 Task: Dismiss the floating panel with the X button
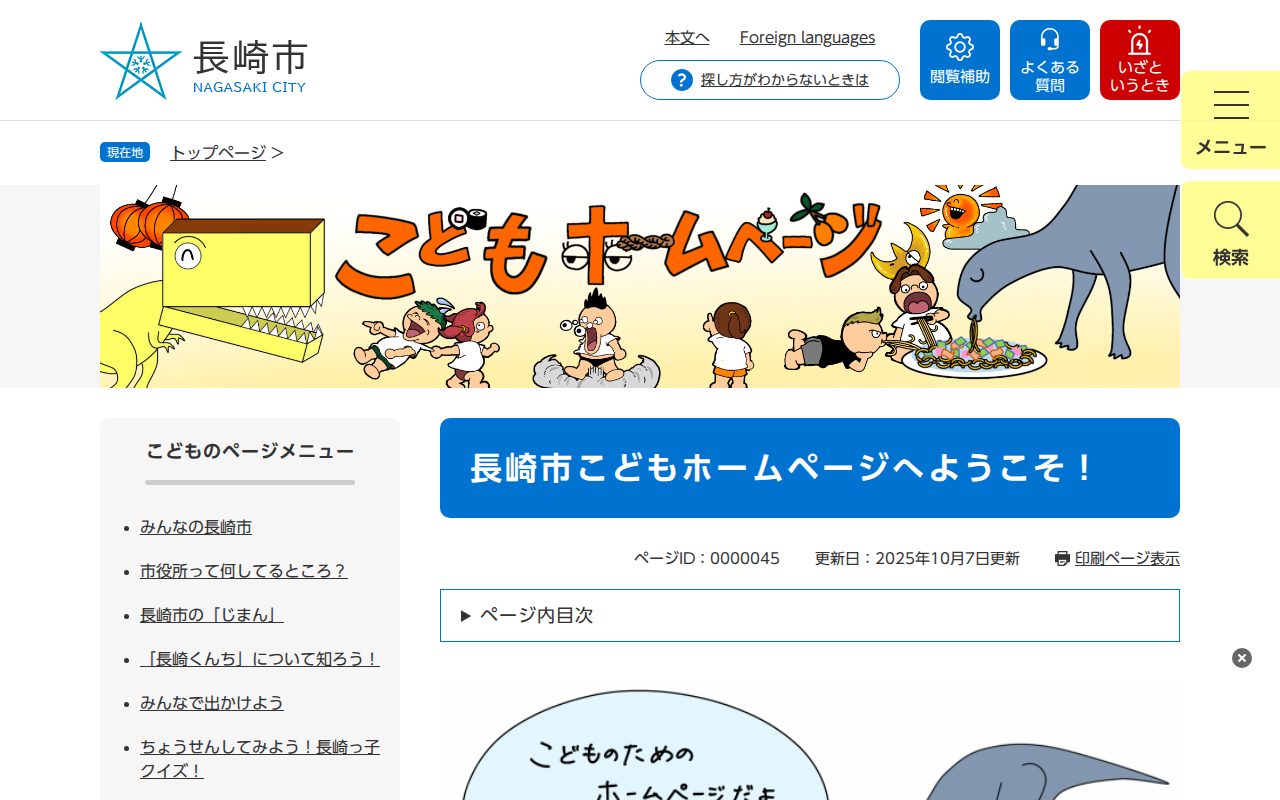(1242, 658)
